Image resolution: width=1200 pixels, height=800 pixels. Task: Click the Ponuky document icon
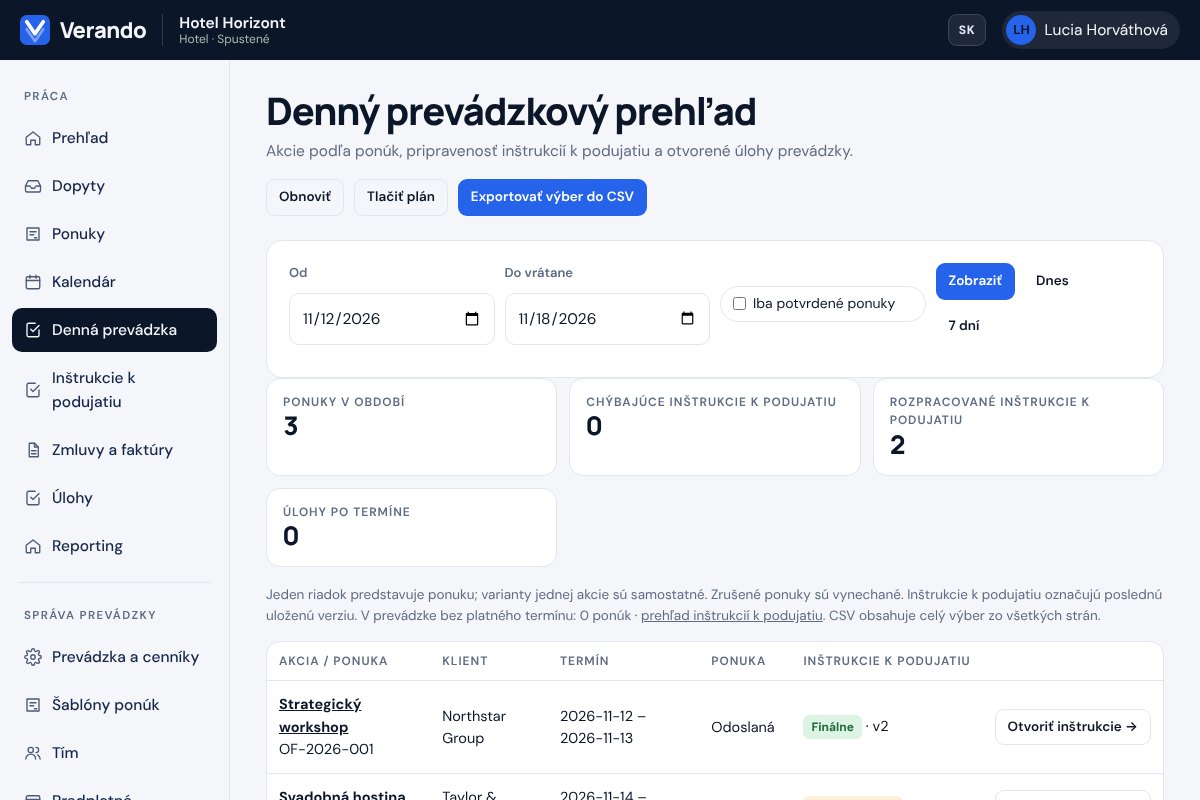tap(33, 234)
